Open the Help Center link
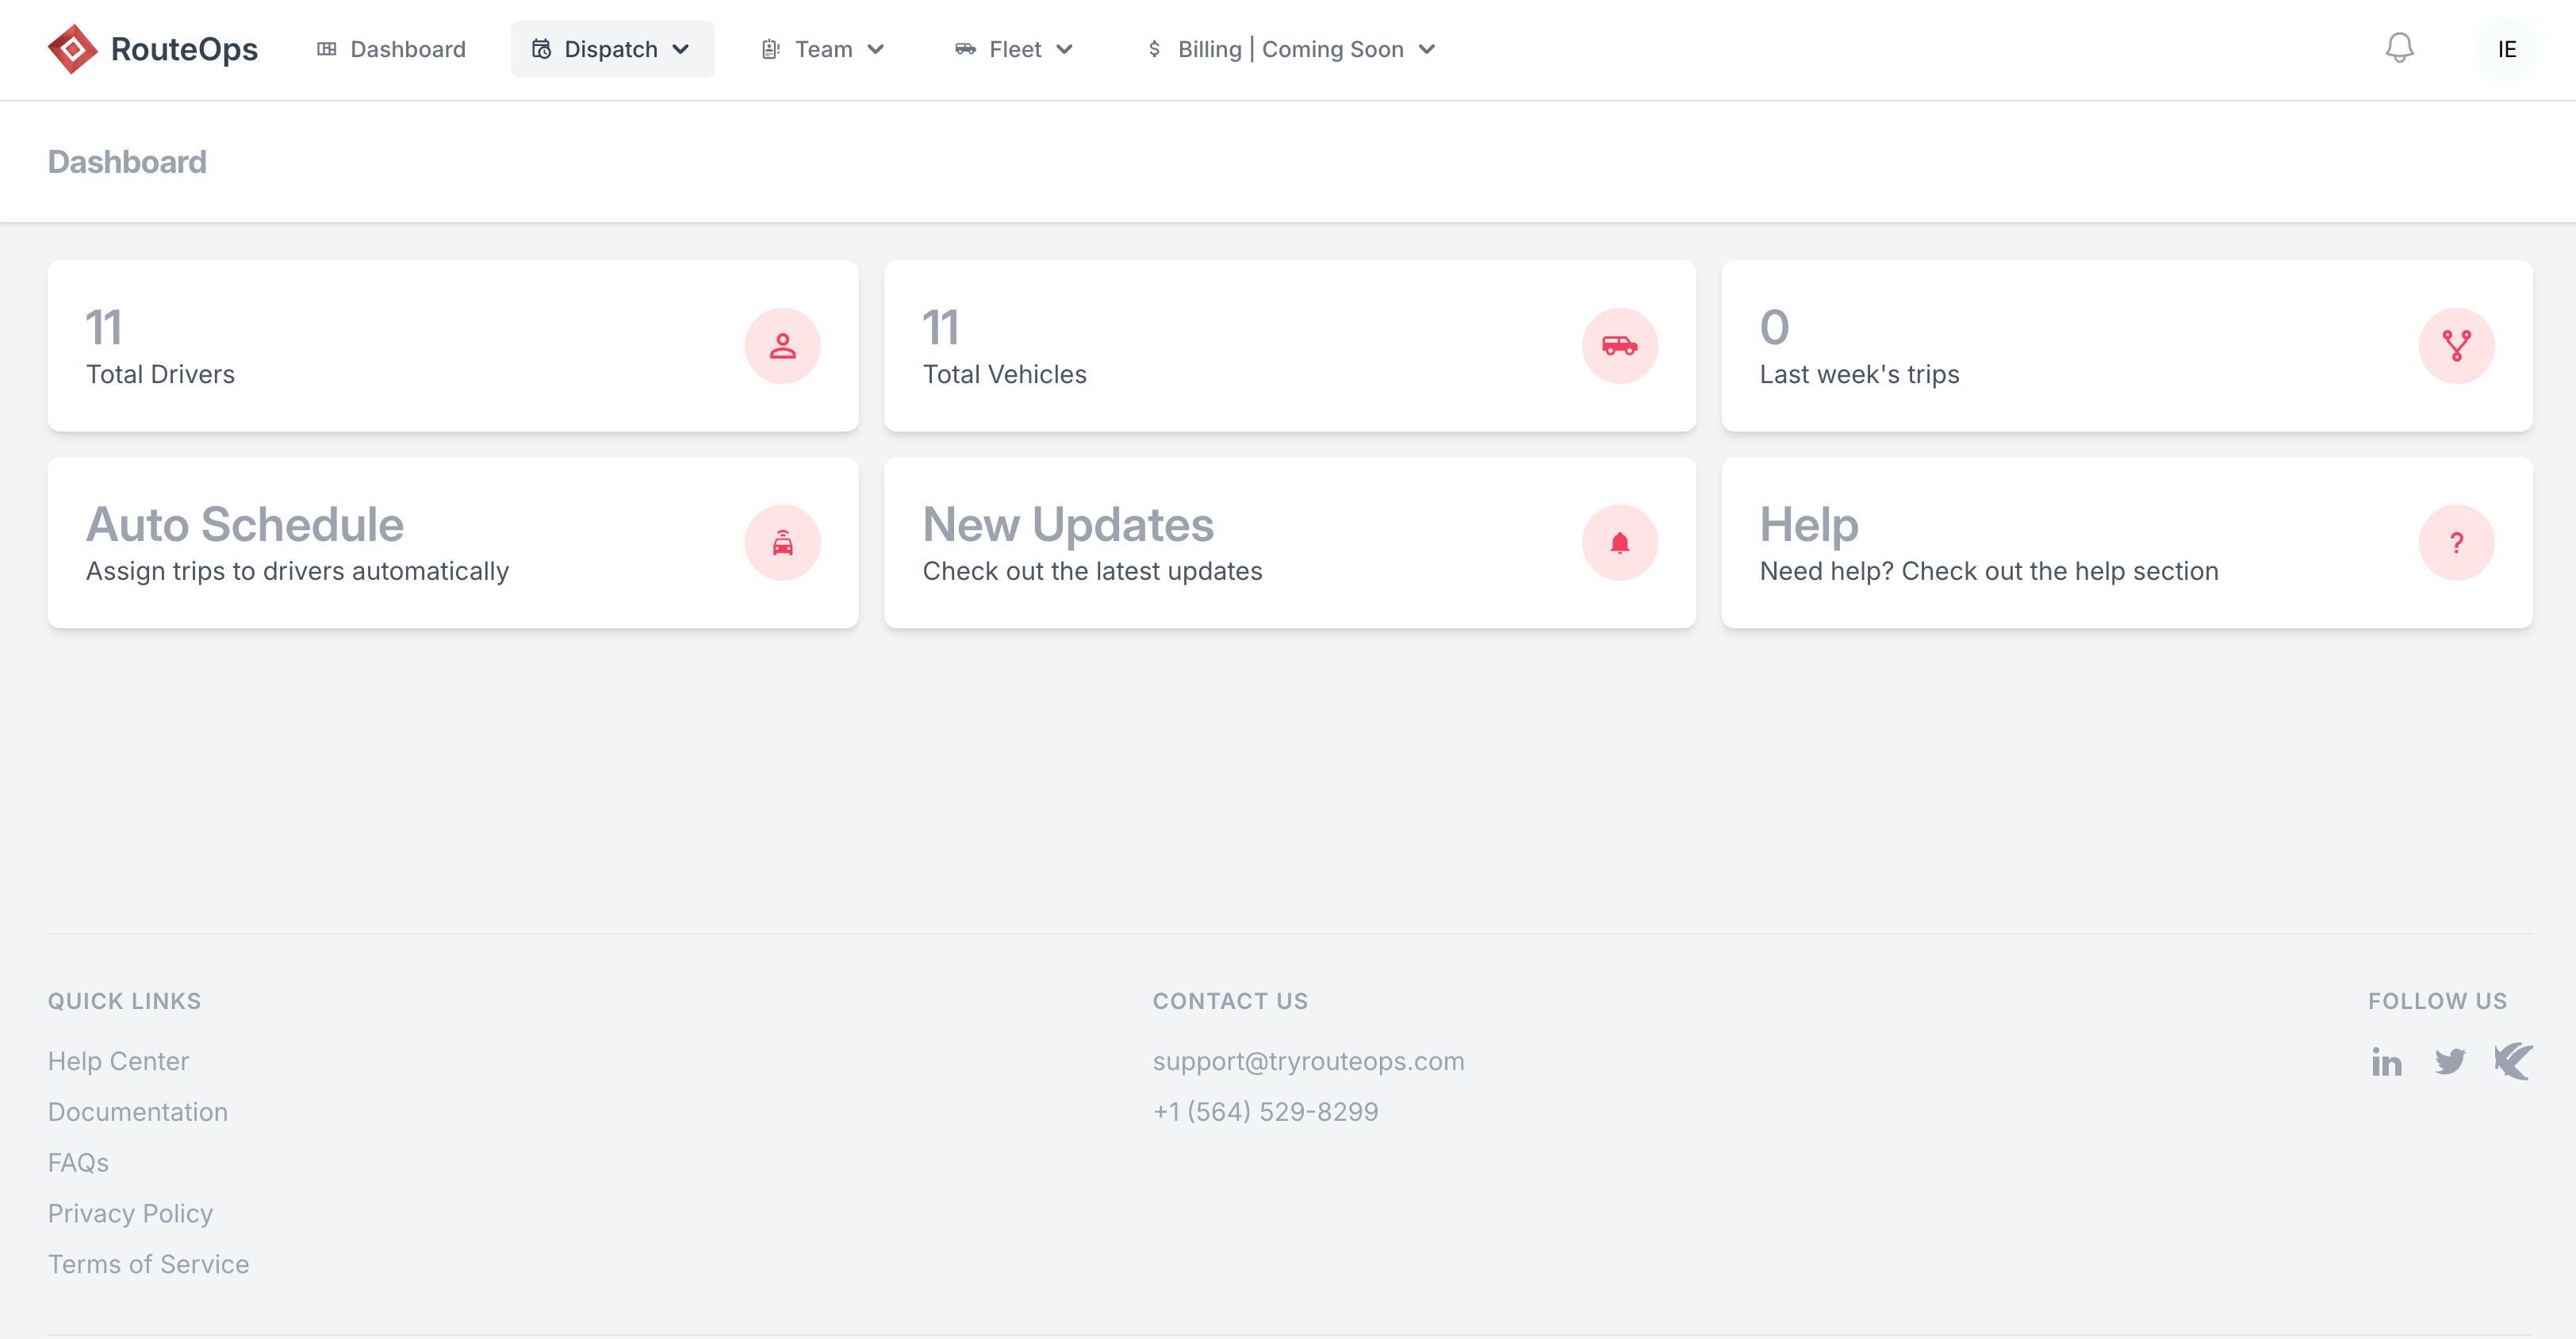Screen dimensions: 2576x1339 click(x=118, y=1061)
